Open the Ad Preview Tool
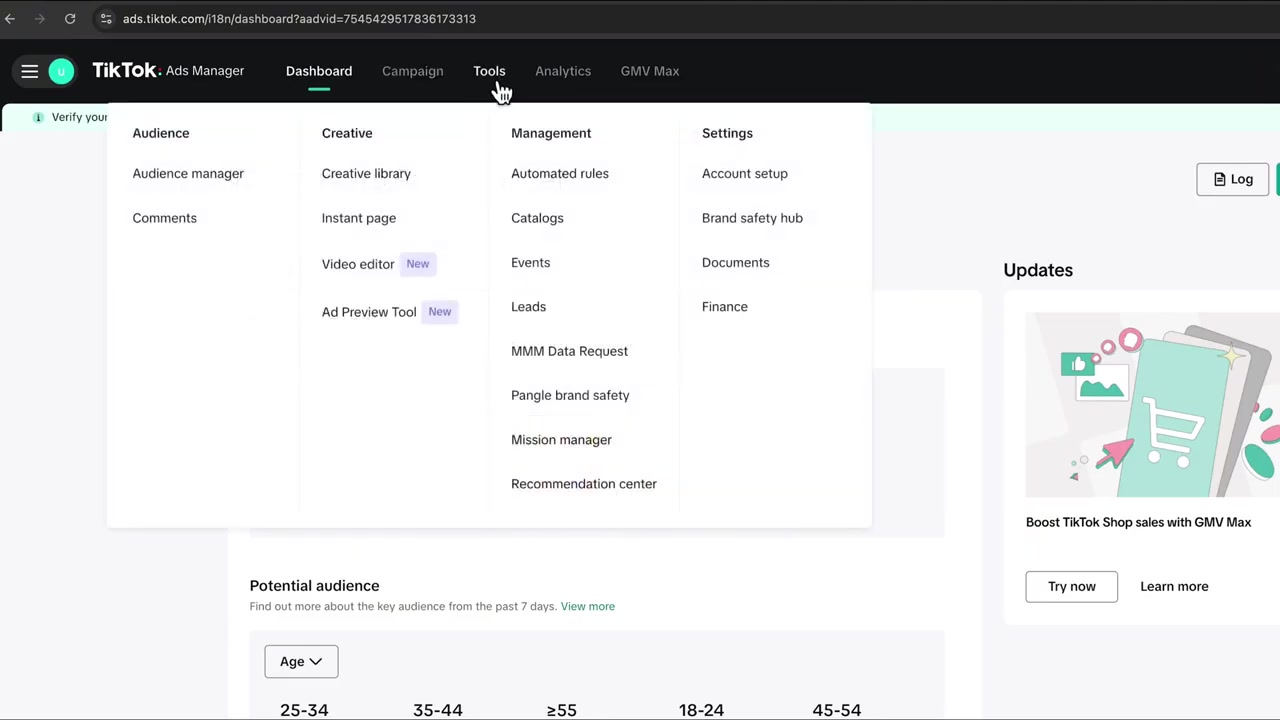Screen dimensions: 1280x720 click(369, 312)
